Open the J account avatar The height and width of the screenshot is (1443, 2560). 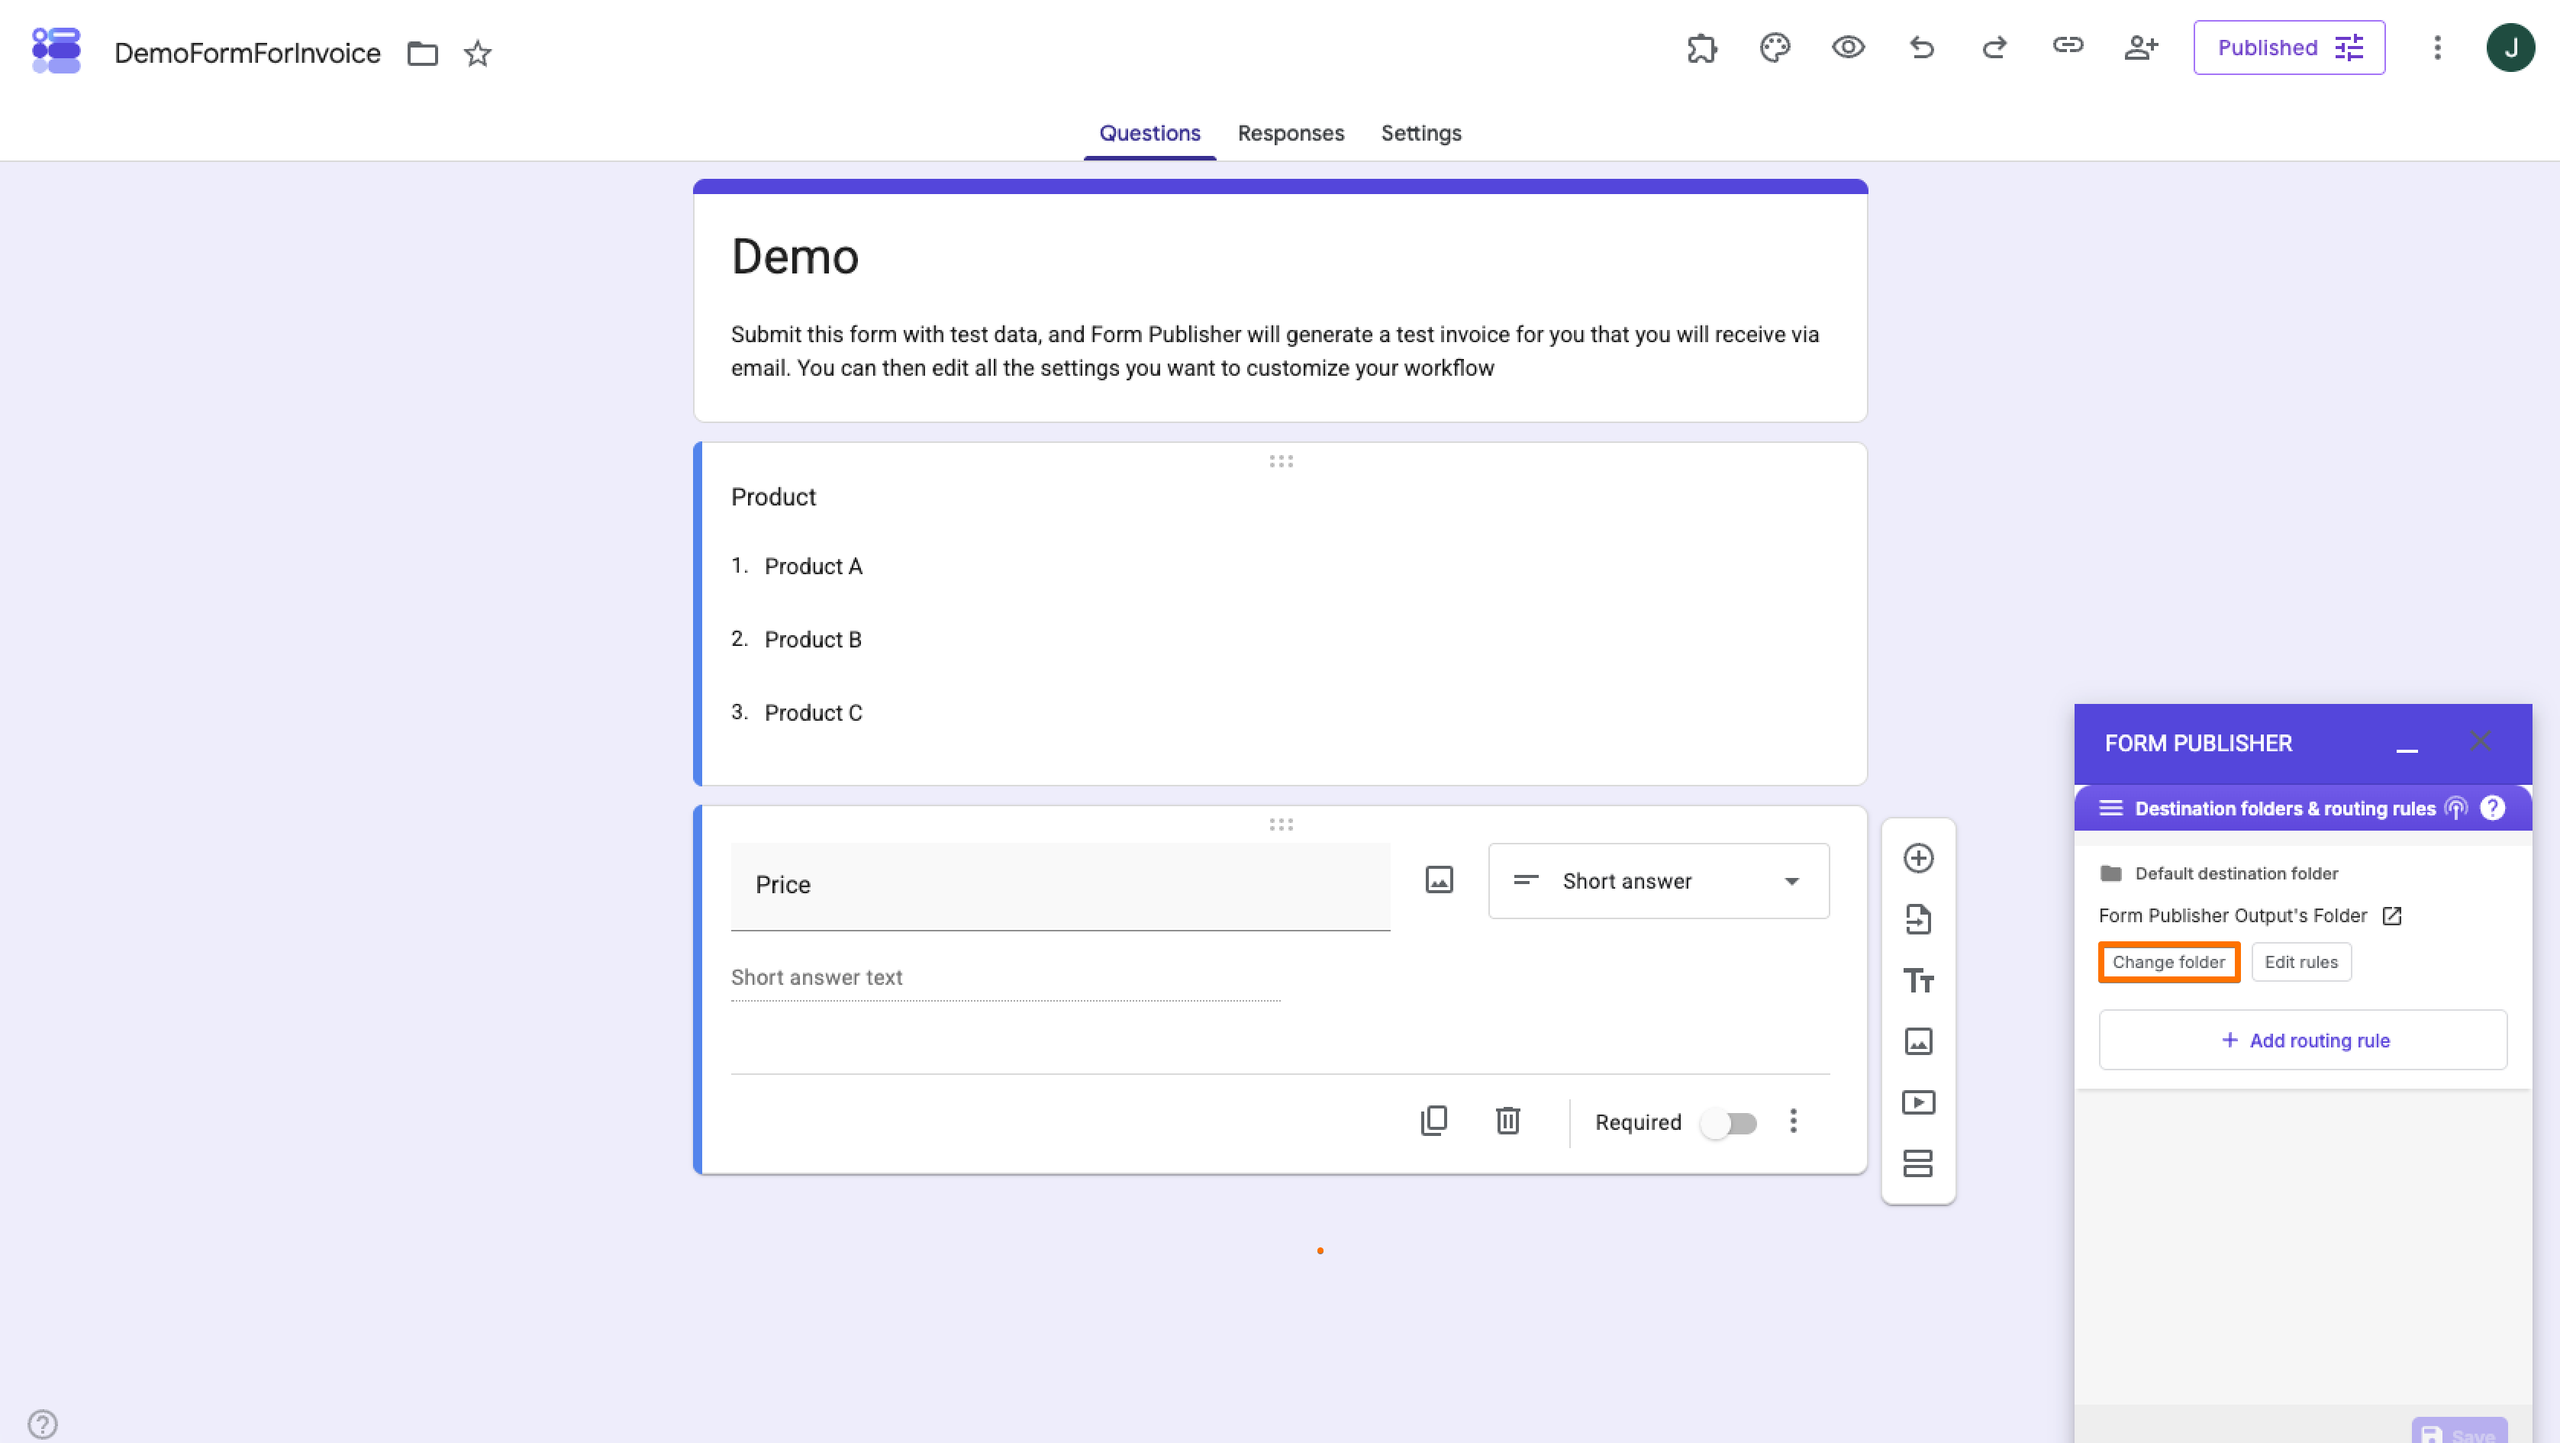[2510, 48]
